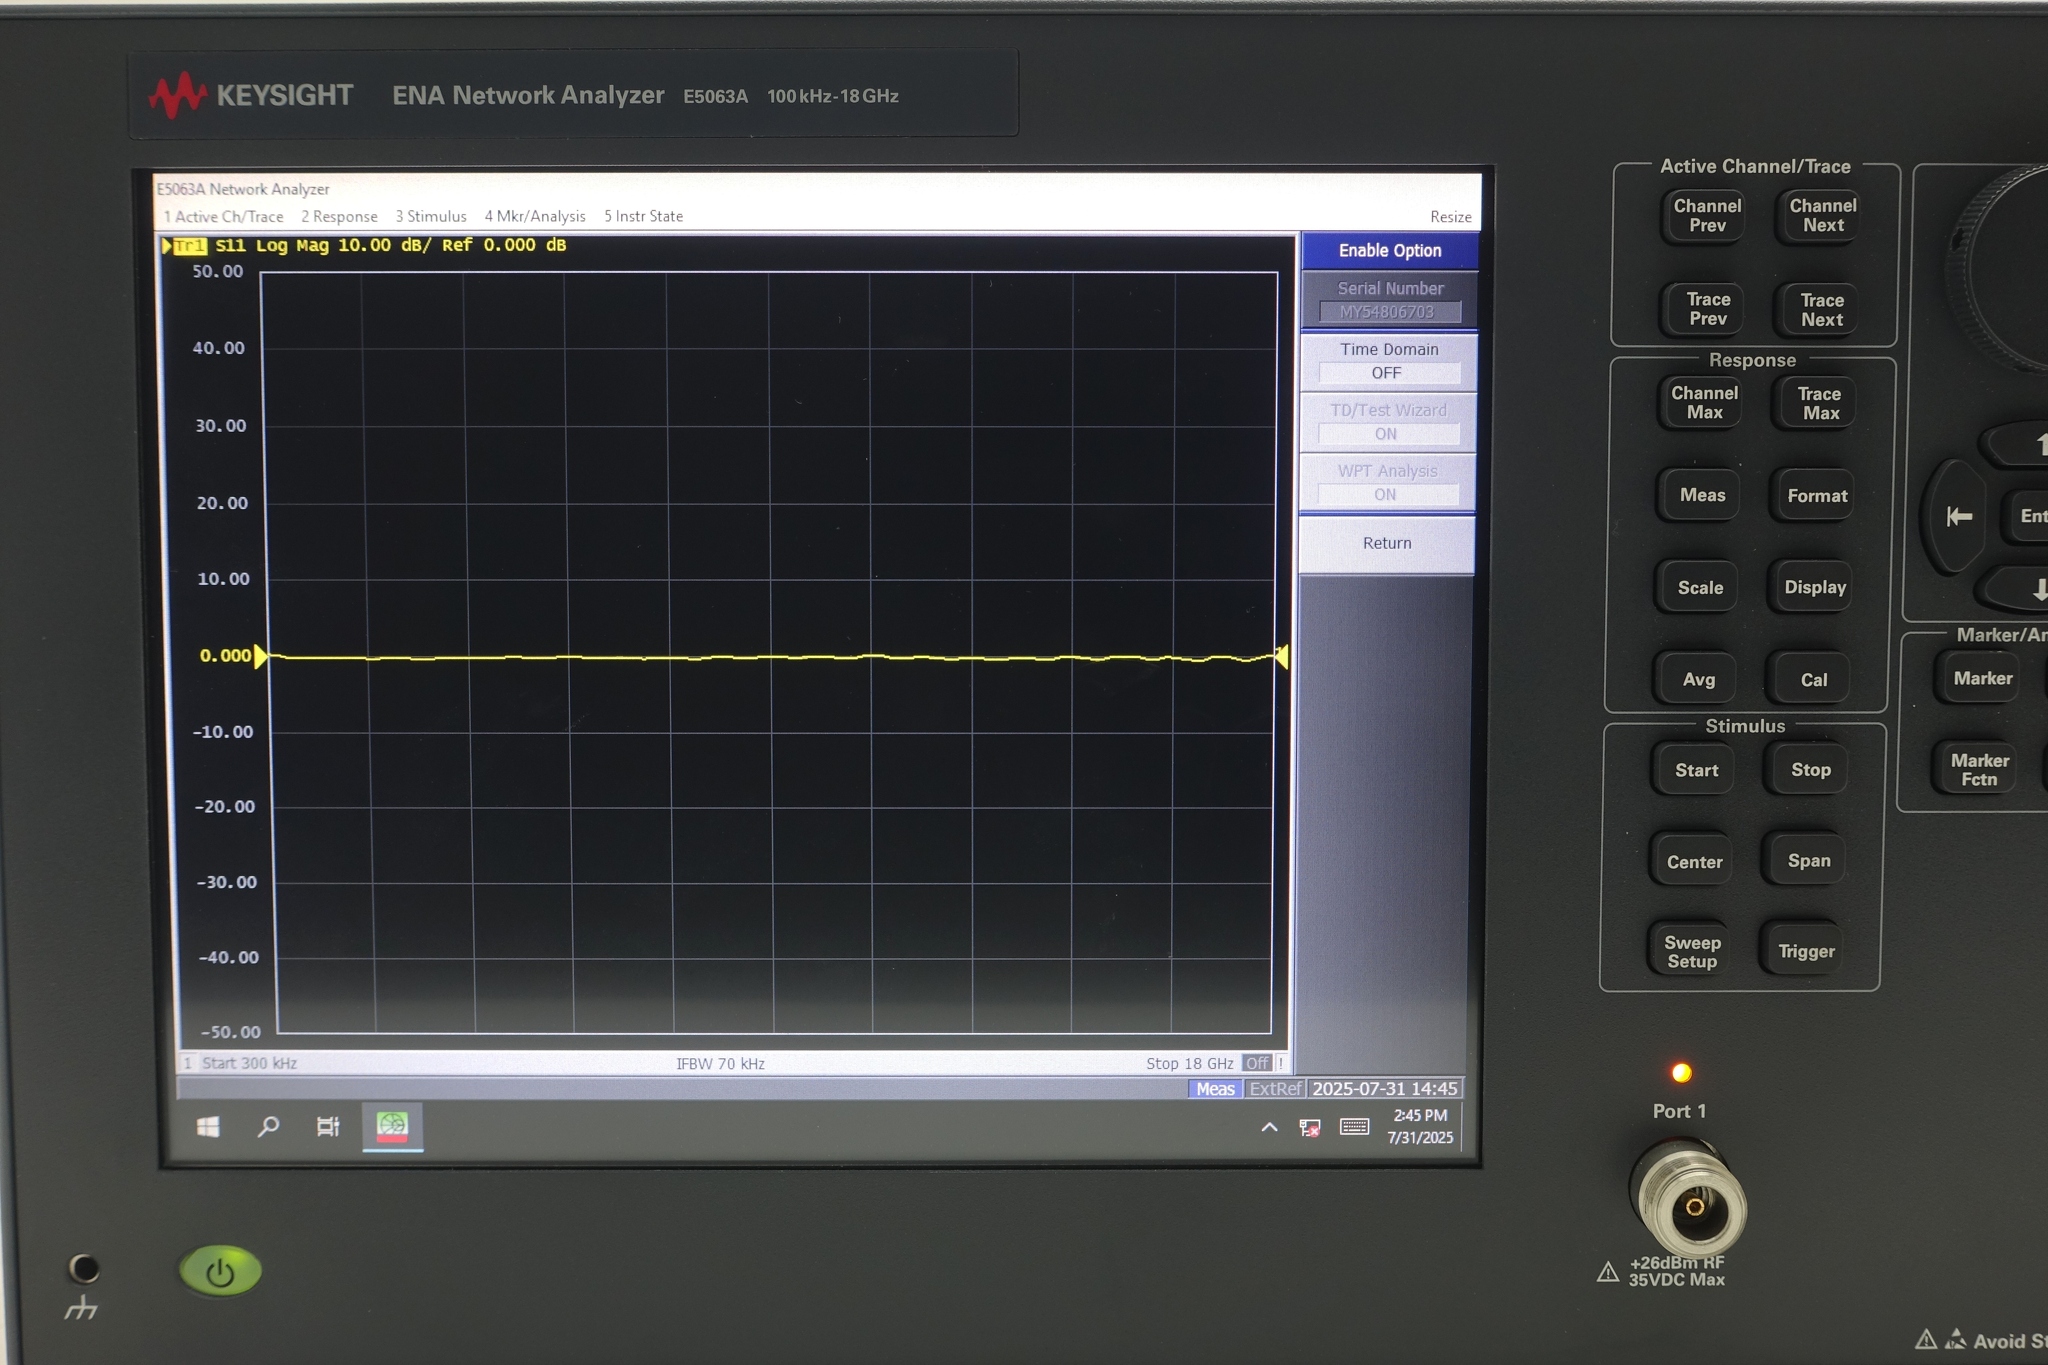Toggle the TD/Test Wizard softkey

tap(1387, 422)
